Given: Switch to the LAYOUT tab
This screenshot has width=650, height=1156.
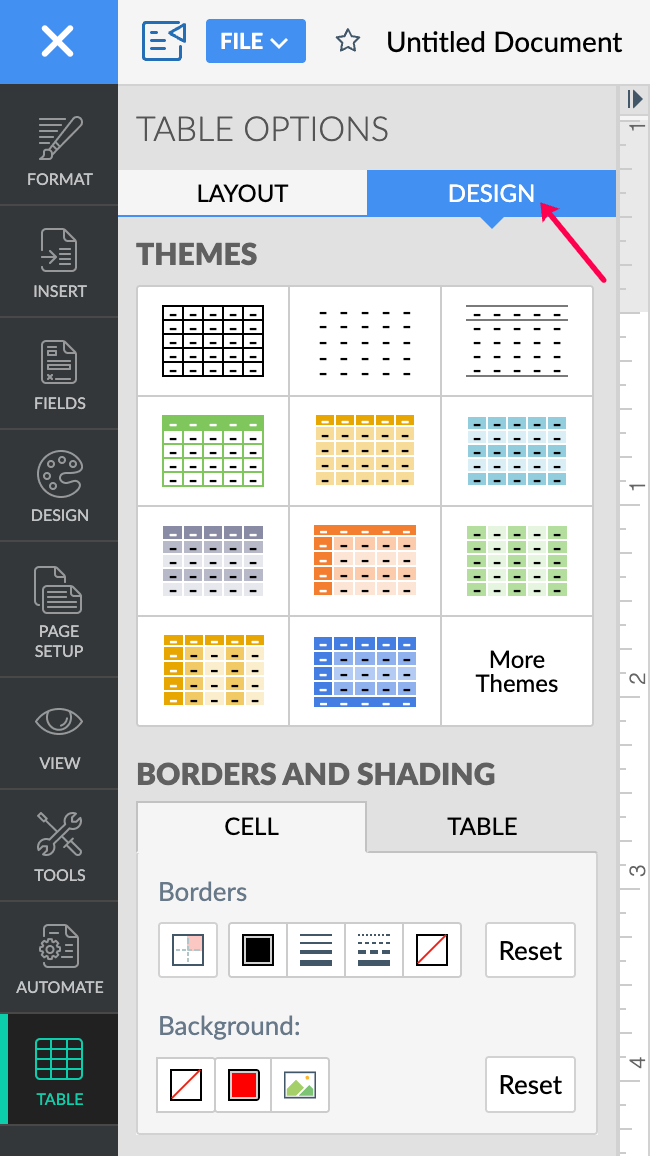Looking at the screenshot, I should pos(242,194).
